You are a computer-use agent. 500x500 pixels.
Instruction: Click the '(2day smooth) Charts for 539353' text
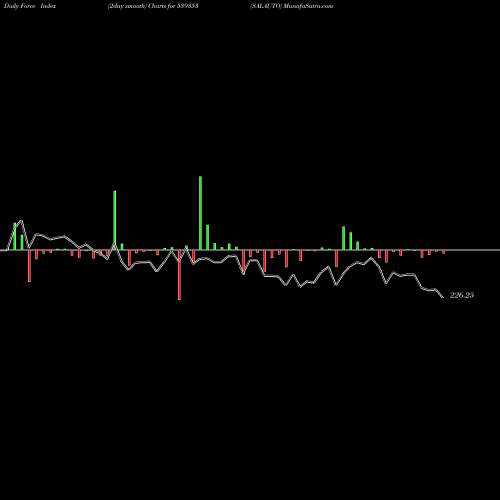153,6
